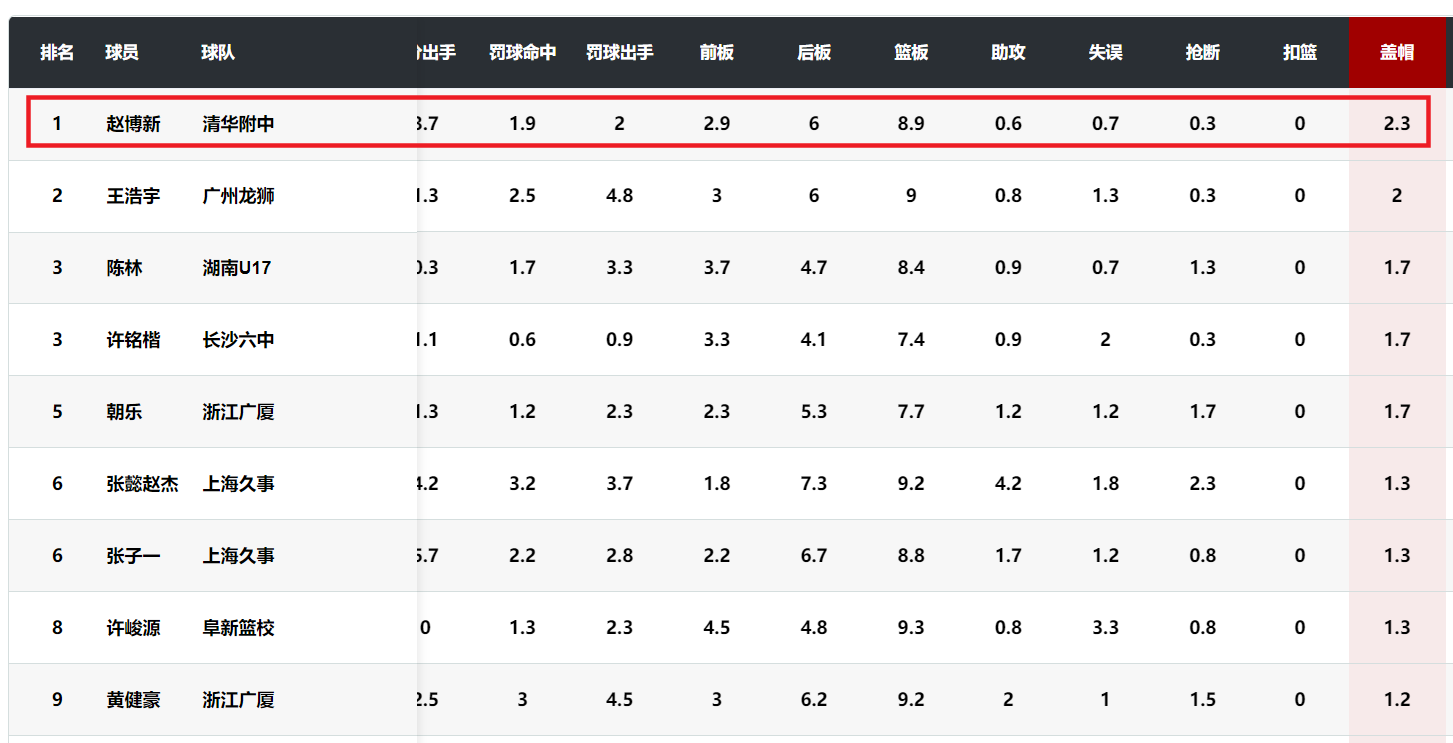Click team name 湖南U17
Image resolution: width=1453 pixels, height=743 pixels.
(236, 268)
